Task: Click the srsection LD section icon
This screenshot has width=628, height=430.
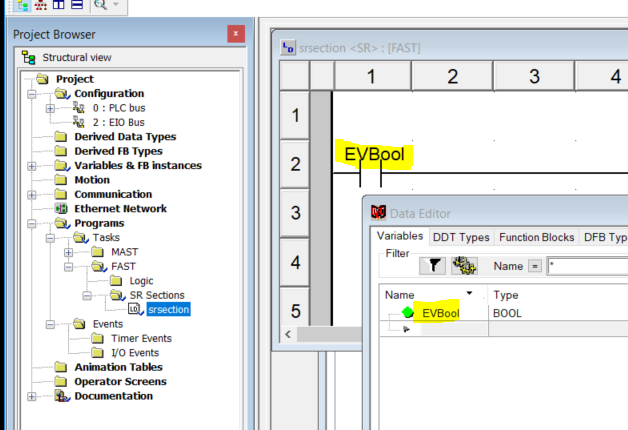Action: point(135,309)
